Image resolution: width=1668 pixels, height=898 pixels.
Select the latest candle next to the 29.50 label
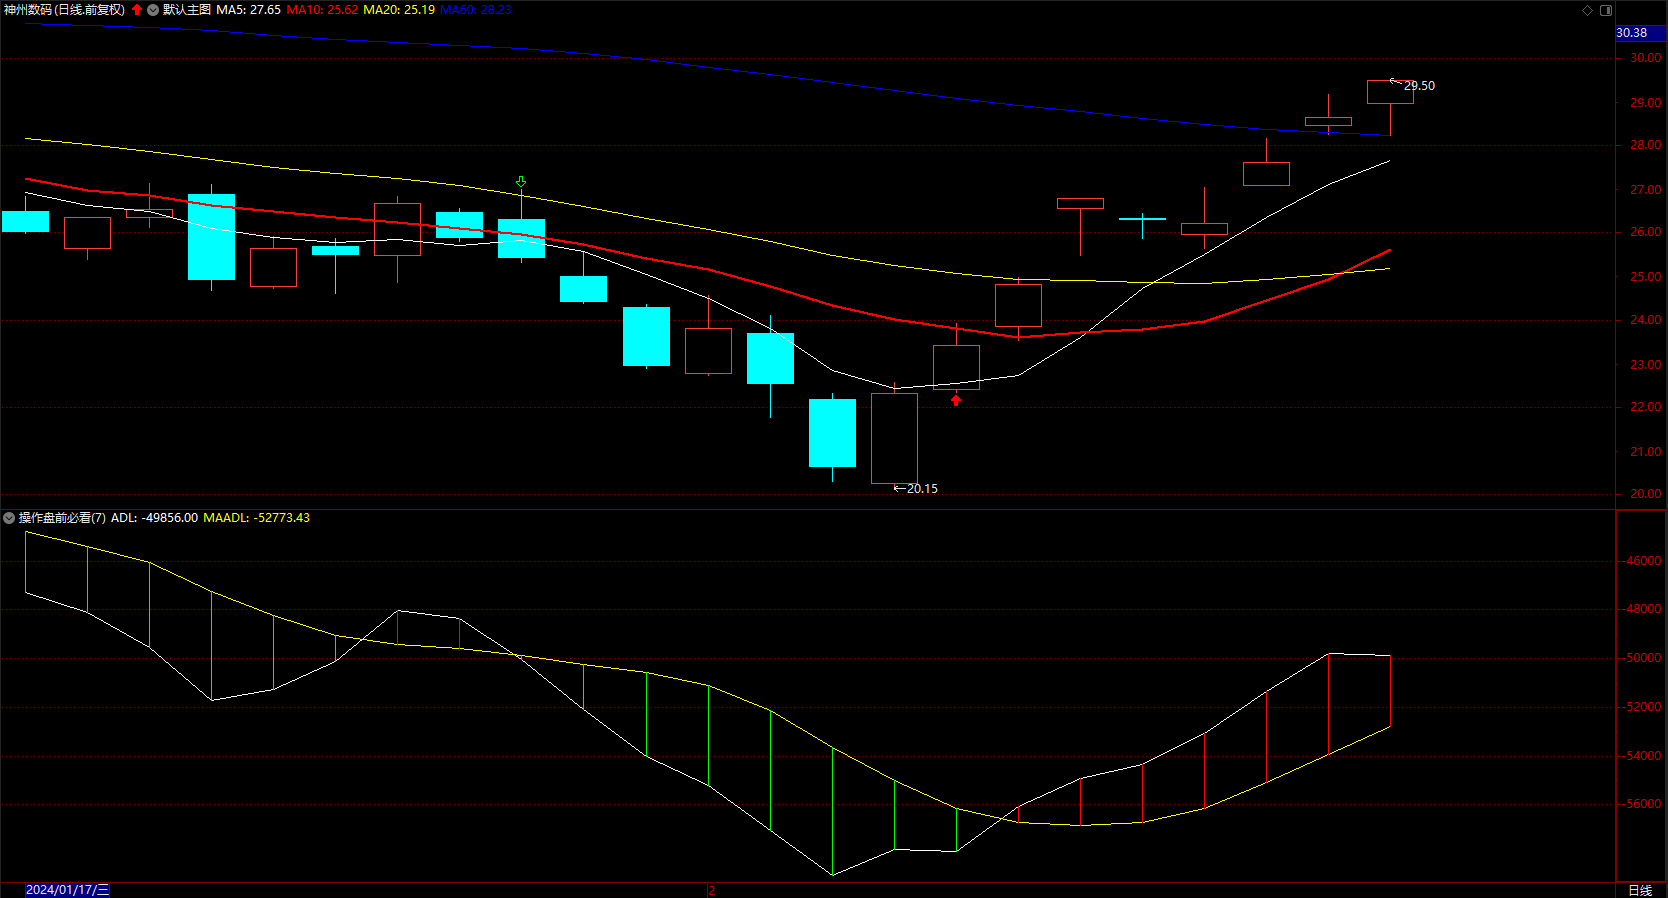coord(1390,92)
